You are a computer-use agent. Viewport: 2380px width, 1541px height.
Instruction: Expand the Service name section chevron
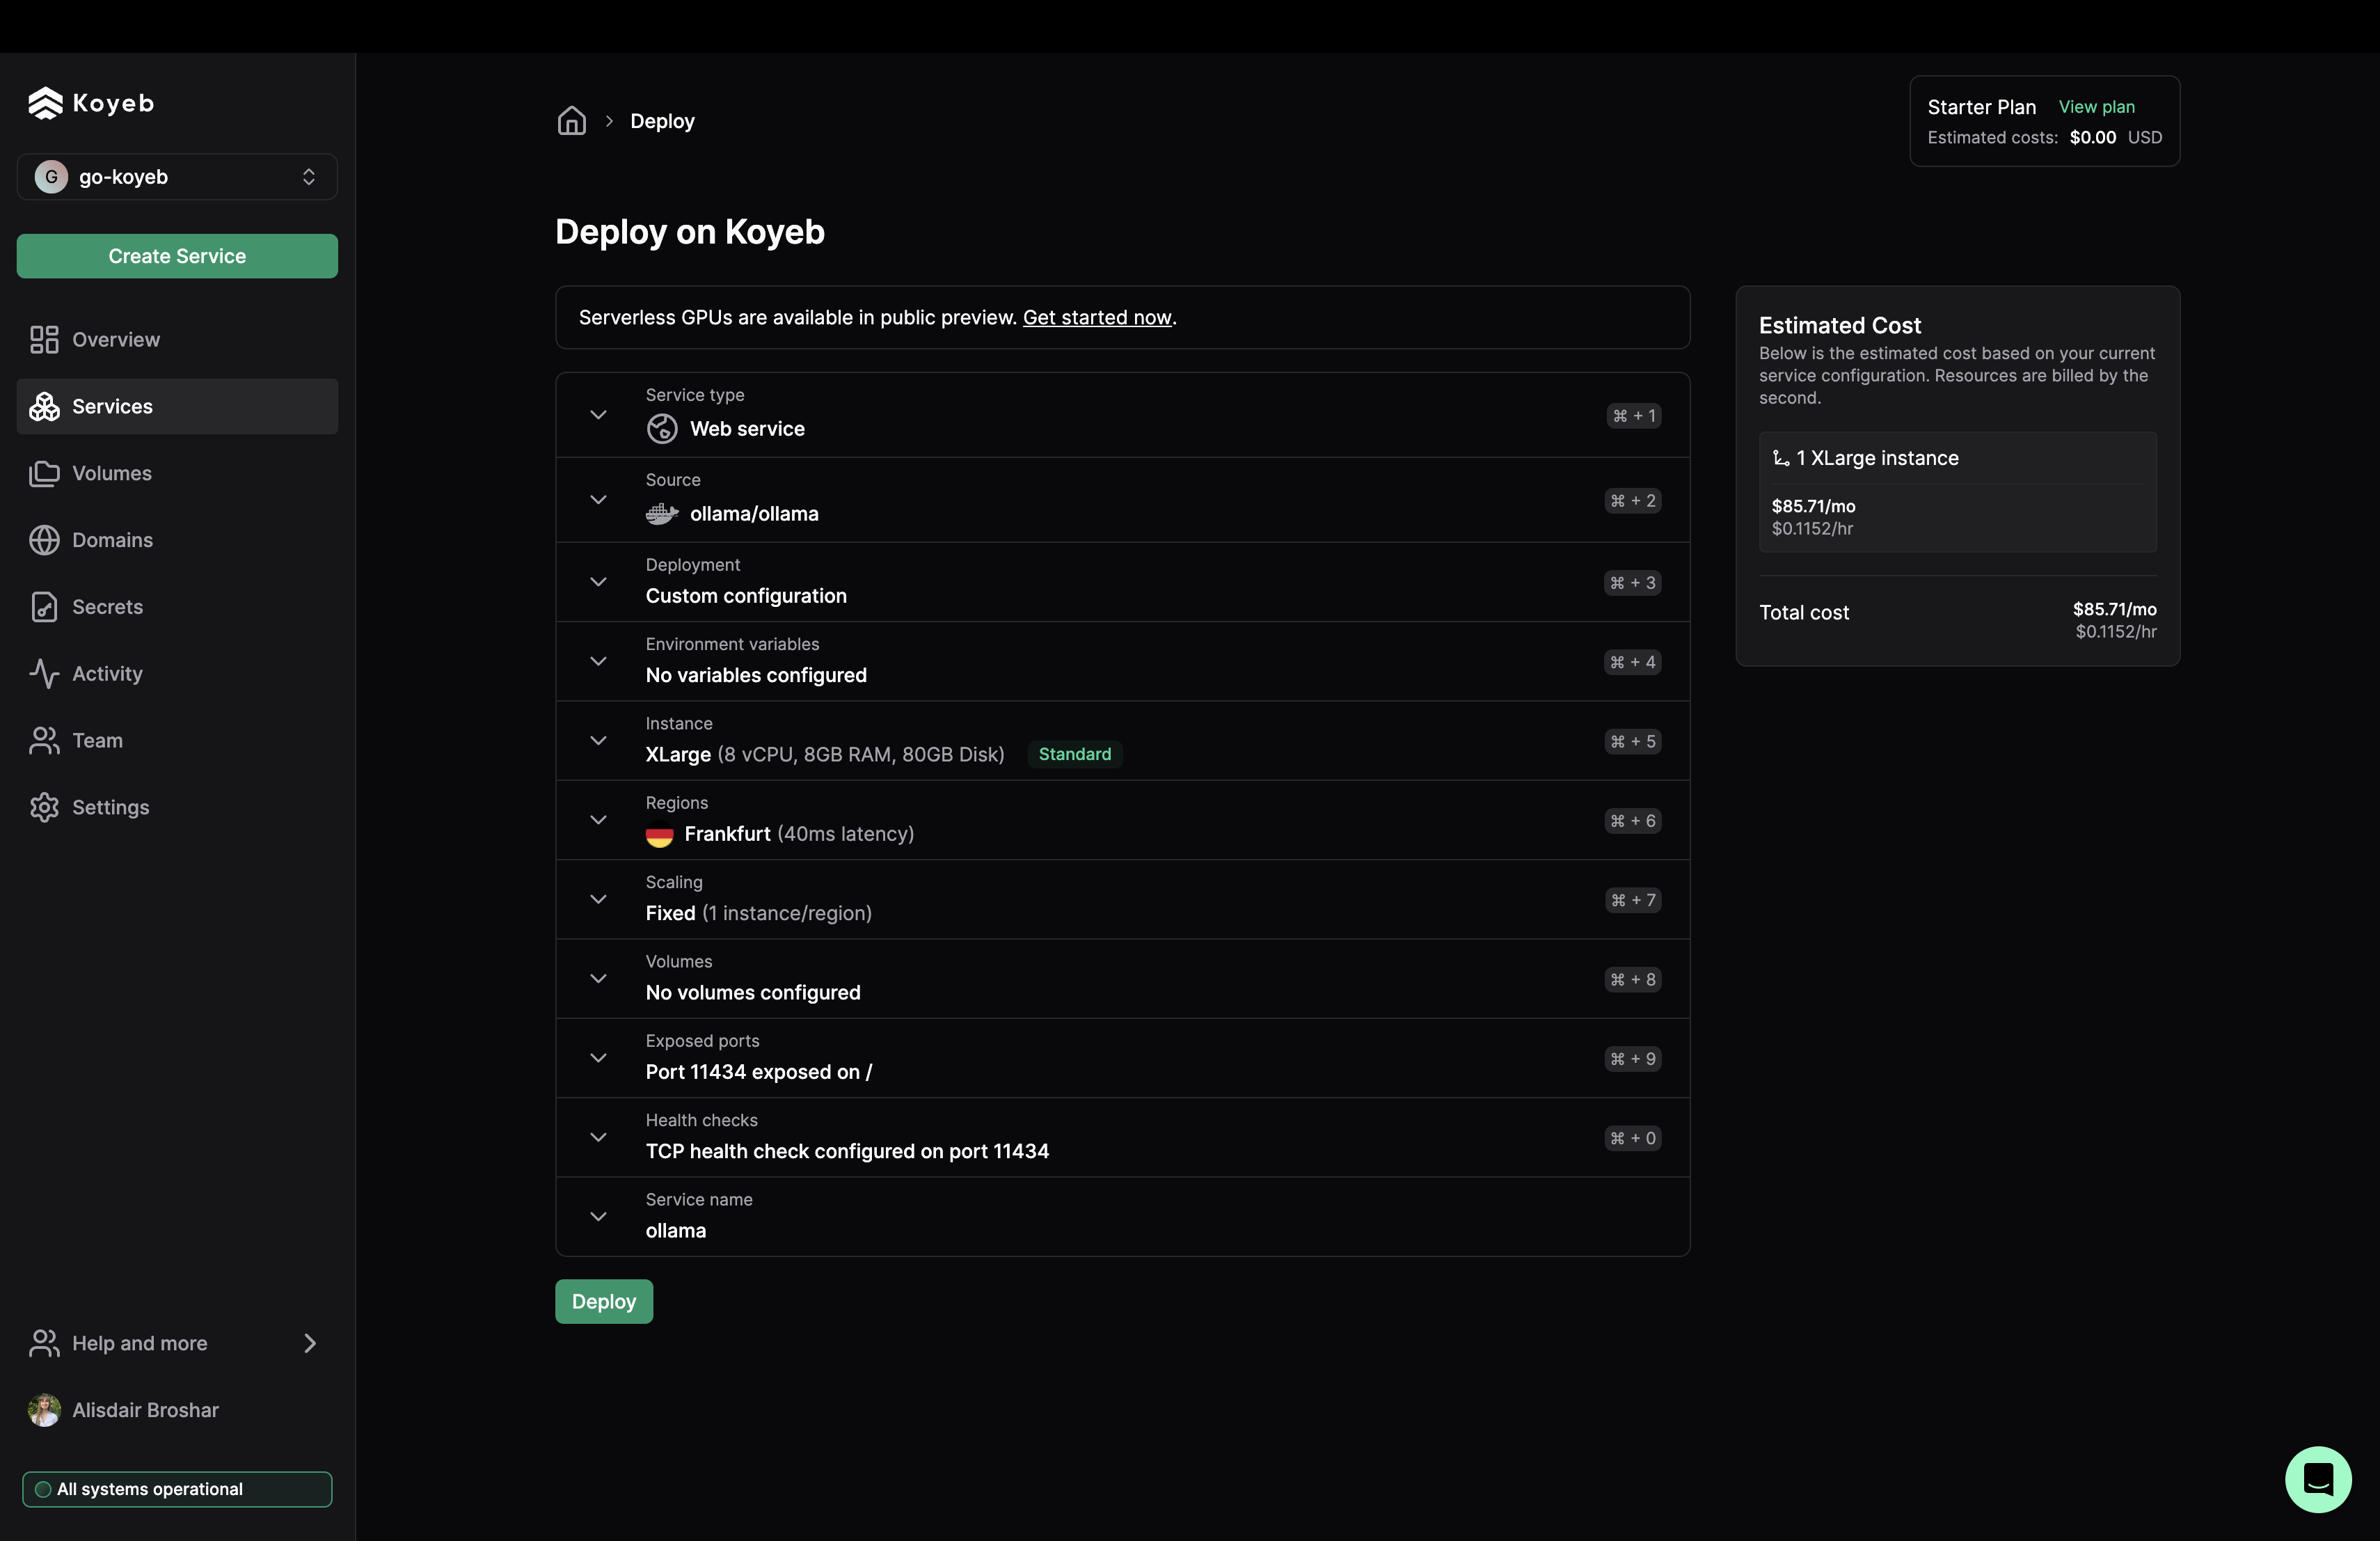598,1217
